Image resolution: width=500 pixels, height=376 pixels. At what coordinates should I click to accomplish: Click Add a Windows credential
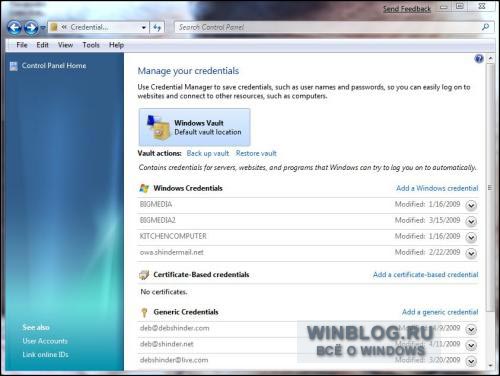(x=437, y=188)
